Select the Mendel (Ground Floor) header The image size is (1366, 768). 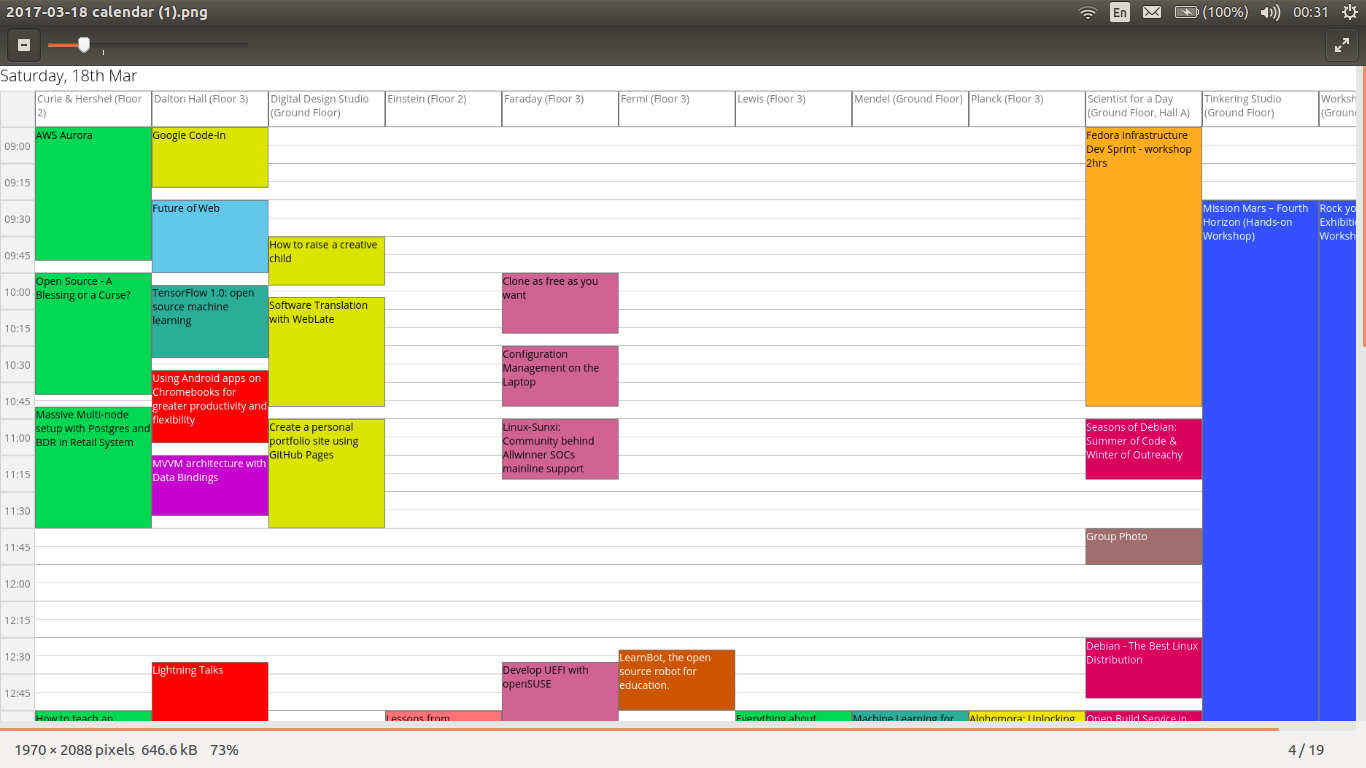910,109
